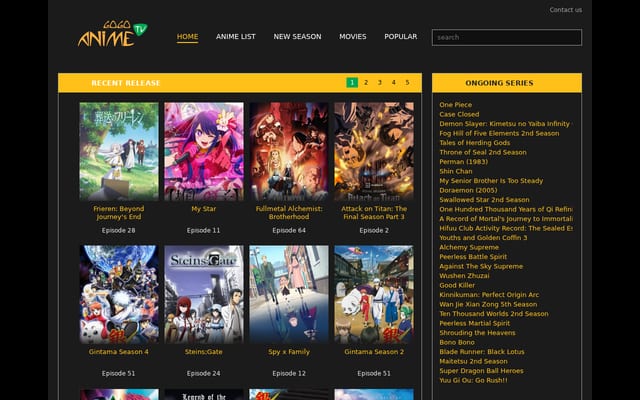The image size is (640, 400).
Task: Go to NEW SEASON page
Action: tap(297, 37)
